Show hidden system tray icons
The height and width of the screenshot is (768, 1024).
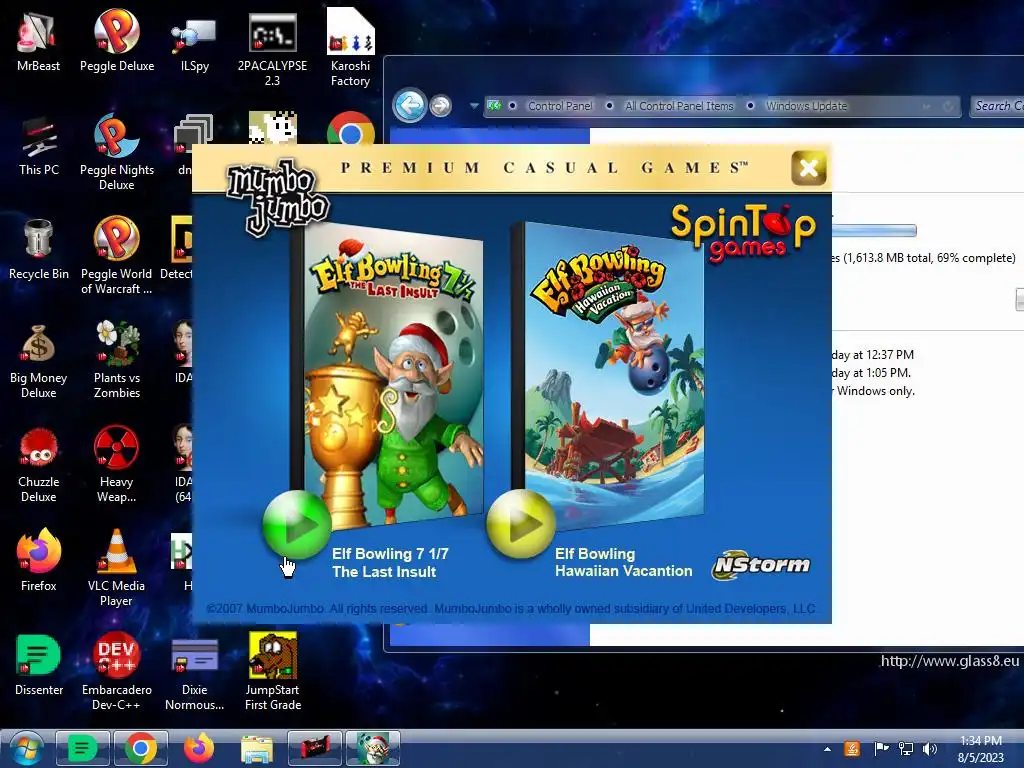tap(827, 749)
